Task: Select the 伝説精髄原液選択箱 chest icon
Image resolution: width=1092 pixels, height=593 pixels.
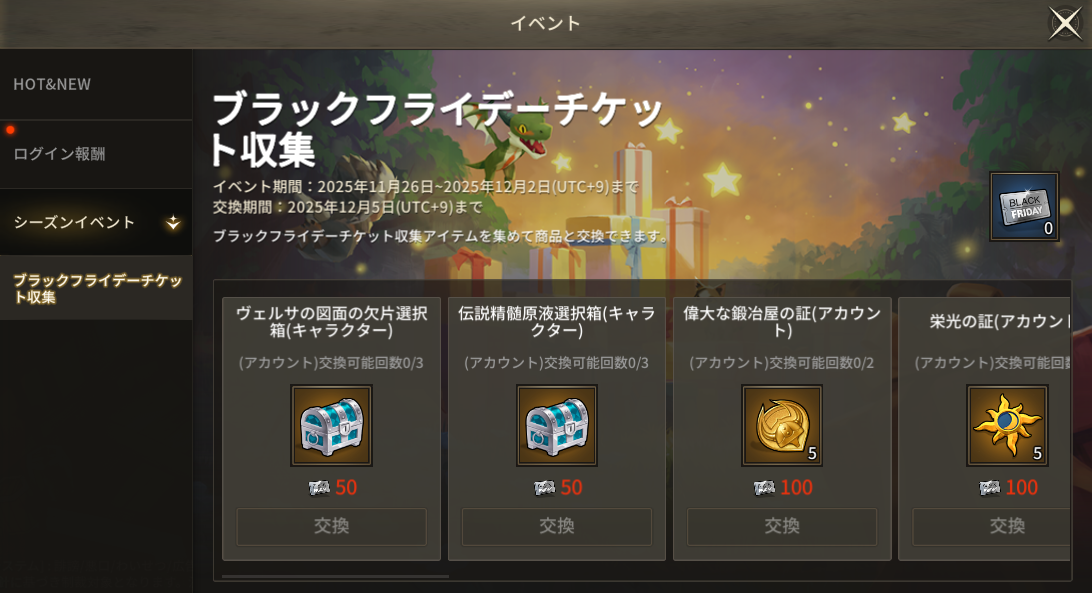Action: (x=556, y=425)
